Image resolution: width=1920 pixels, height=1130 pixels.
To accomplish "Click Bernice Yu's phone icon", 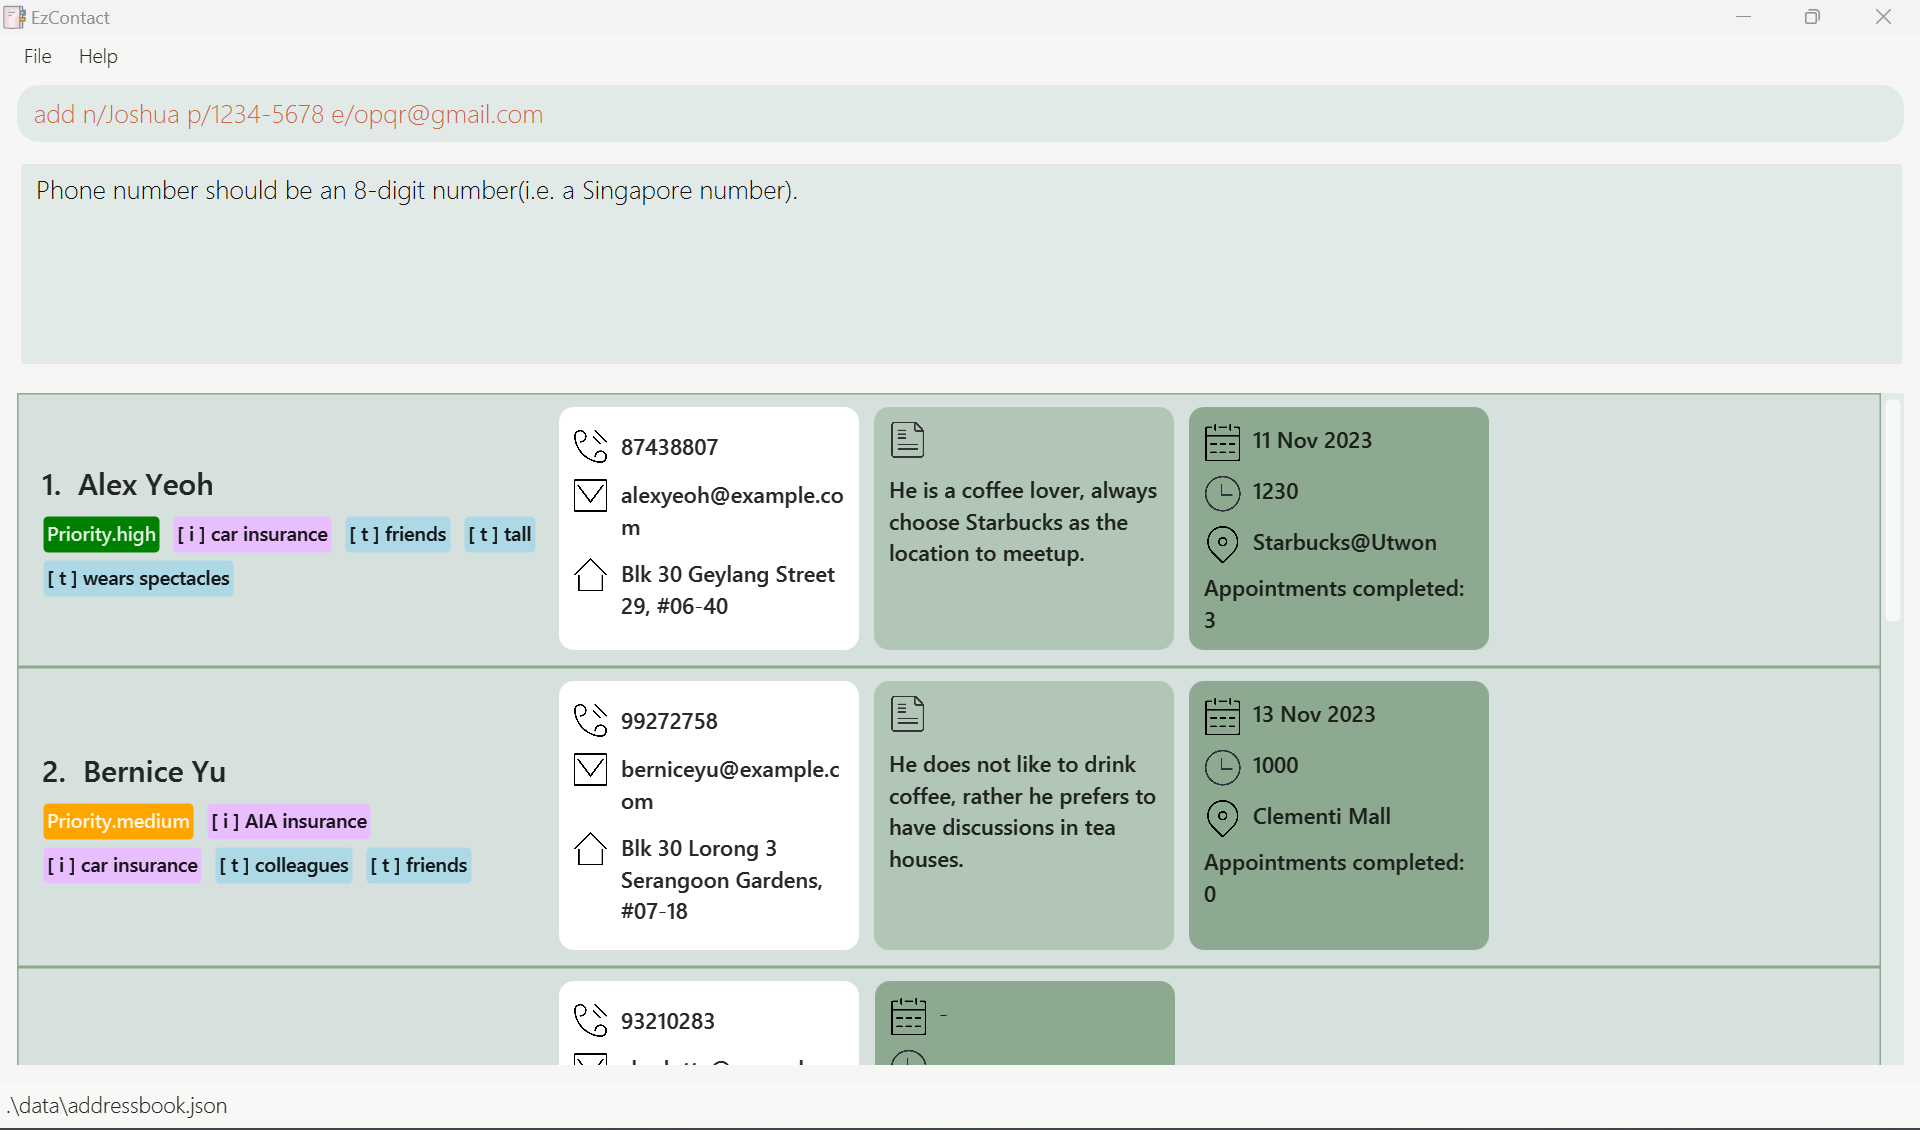I will pos(590,720).
